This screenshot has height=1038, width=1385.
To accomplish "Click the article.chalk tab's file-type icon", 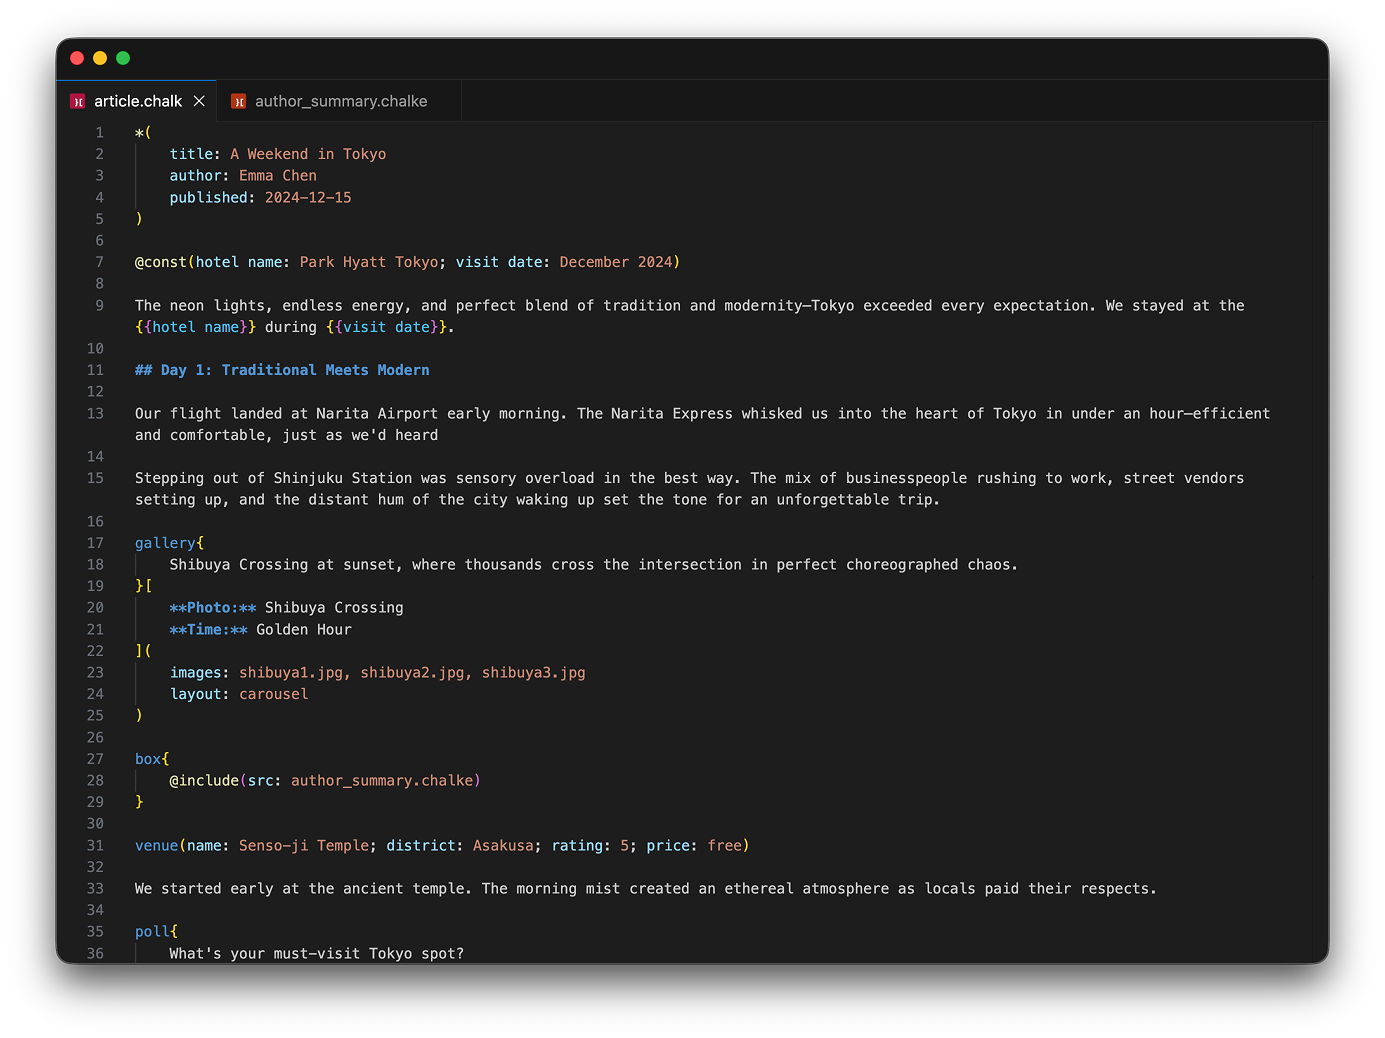I will [77, 101].
